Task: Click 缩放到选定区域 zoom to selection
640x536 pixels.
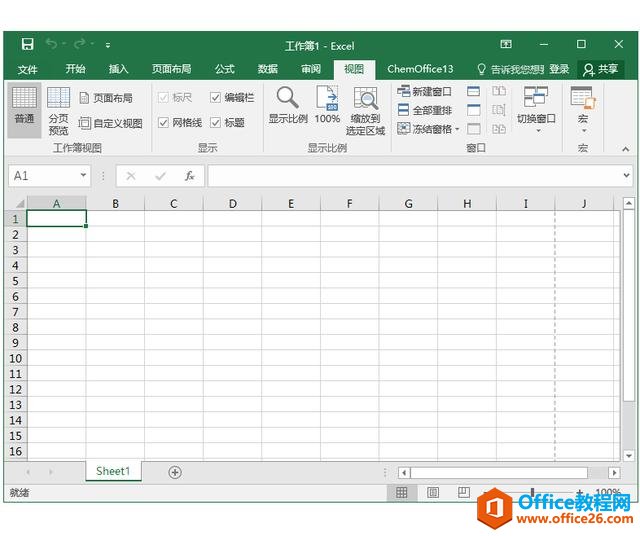Action: point(365,111)
